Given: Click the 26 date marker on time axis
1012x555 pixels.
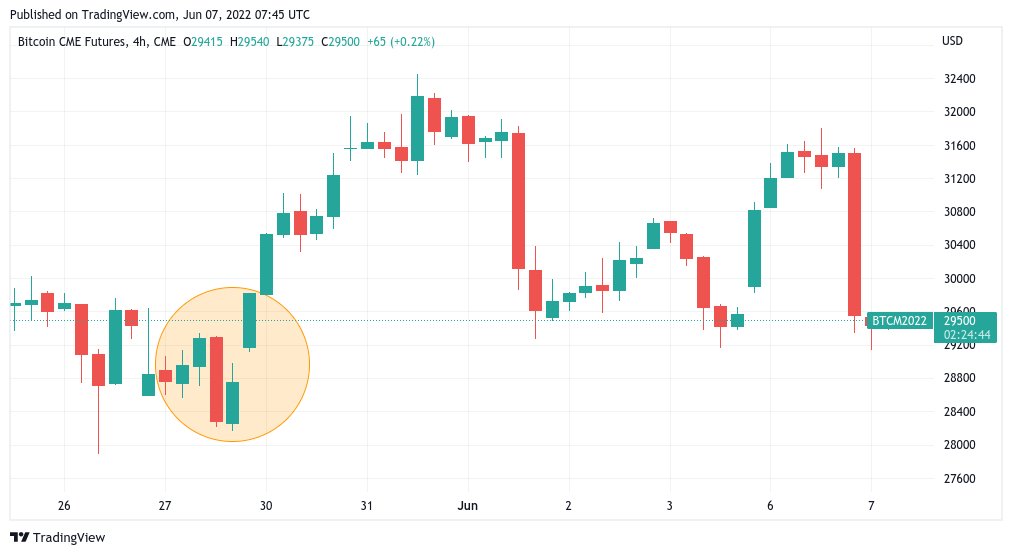Looking at the screenshot, I should 65,506.
